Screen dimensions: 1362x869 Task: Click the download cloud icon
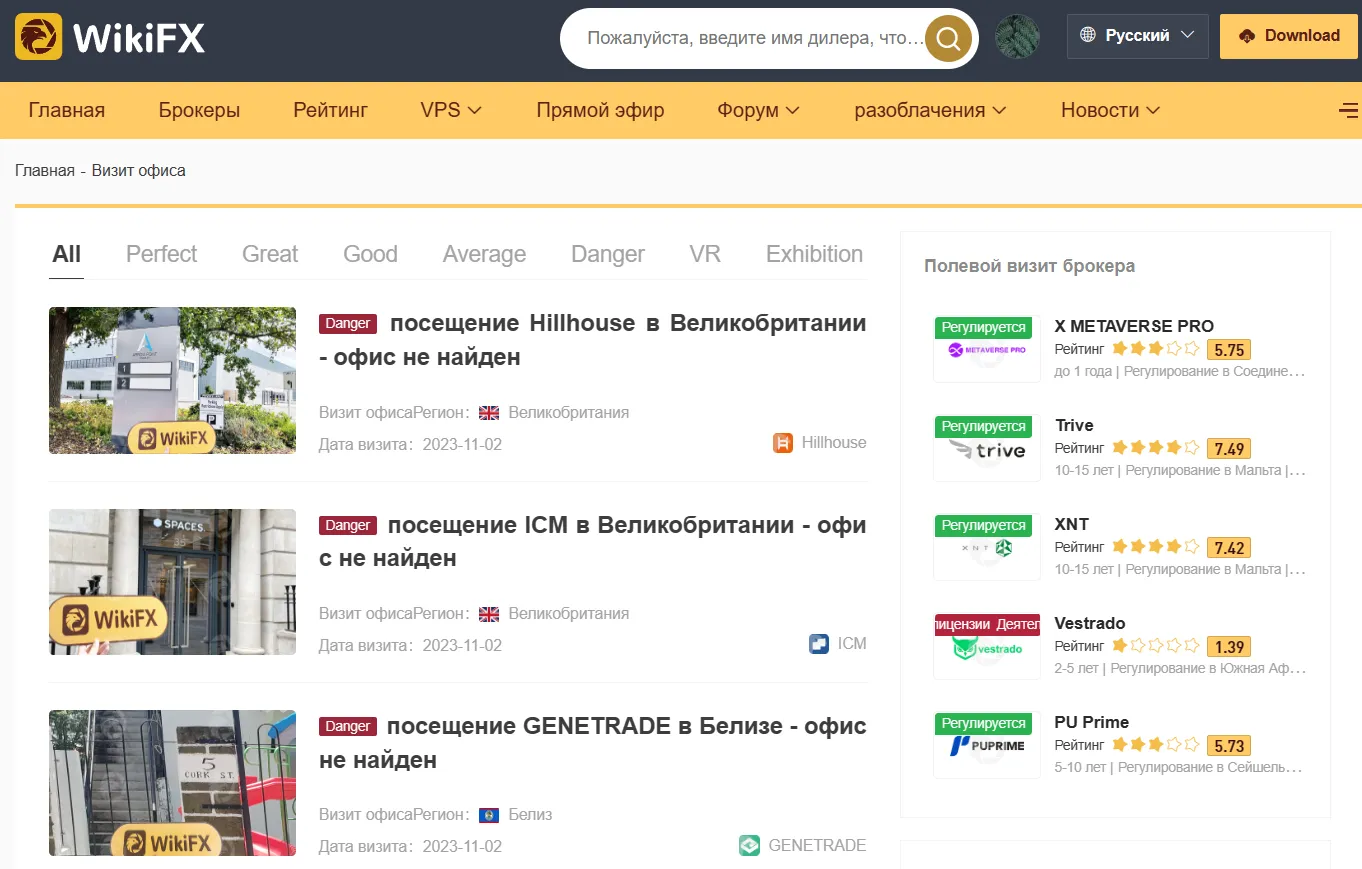(x=1246, y=36)
